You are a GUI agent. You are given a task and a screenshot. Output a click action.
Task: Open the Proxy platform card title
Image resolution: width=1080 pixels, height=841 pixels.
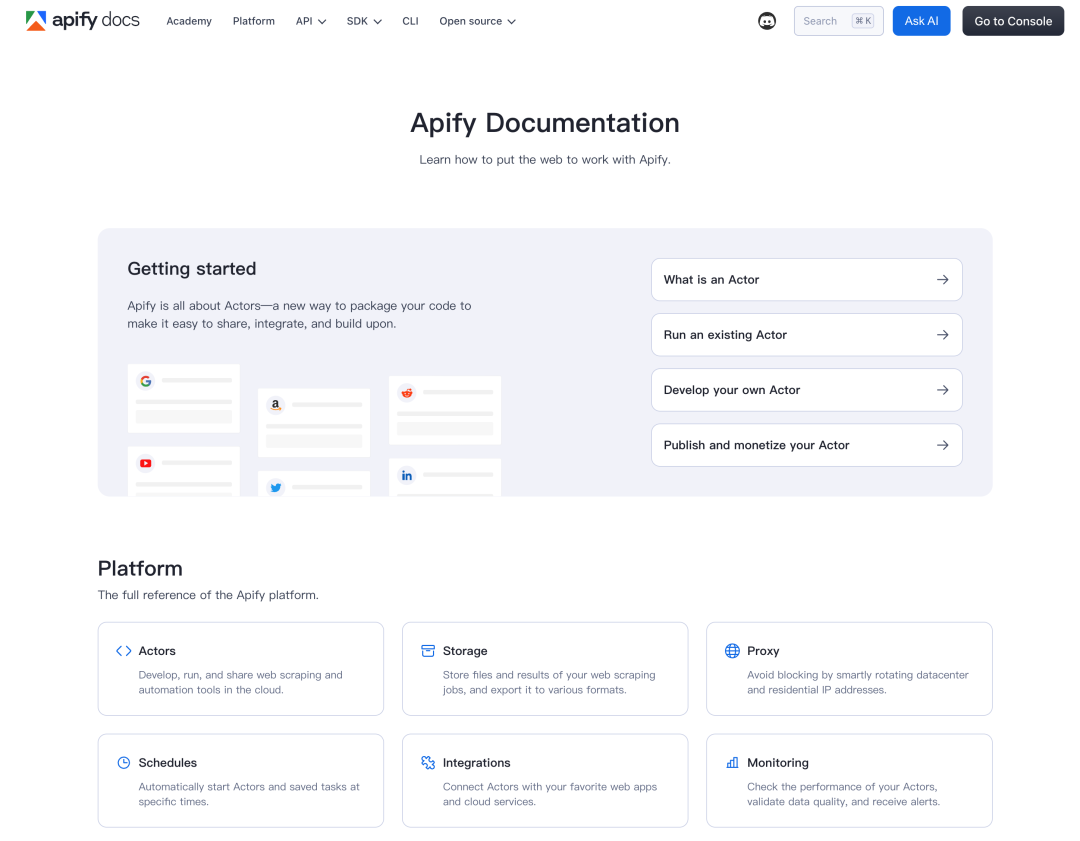[763, 651]
